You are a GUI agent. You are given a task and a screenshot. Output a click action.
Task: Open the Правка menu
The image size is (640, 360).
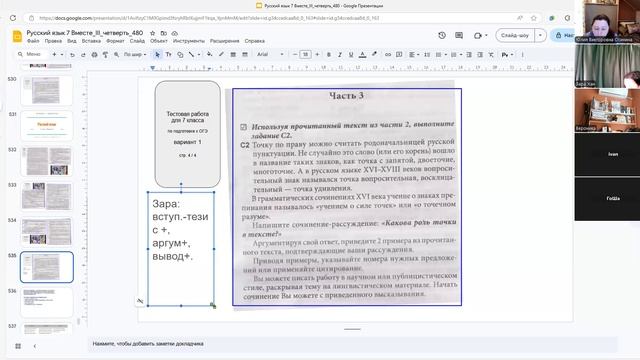53,41
